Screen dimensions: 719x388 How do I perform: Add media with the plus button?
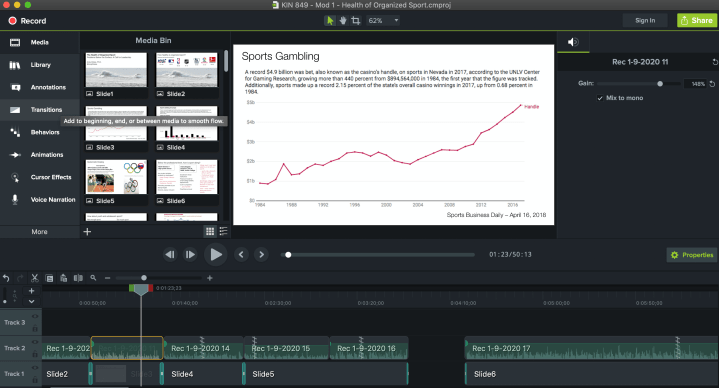tap(87, 232)
